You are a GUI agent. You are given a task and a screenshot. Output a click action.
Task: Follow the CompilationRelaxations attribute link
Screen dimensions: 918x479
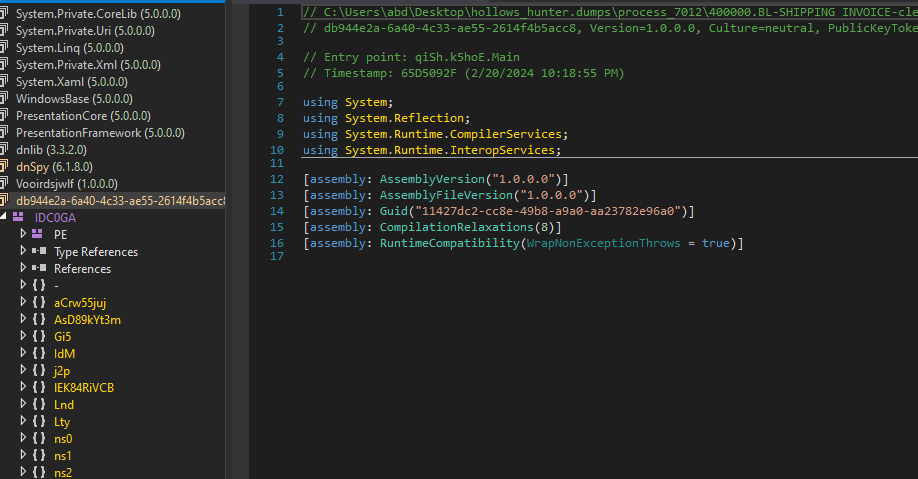[457, 227]
